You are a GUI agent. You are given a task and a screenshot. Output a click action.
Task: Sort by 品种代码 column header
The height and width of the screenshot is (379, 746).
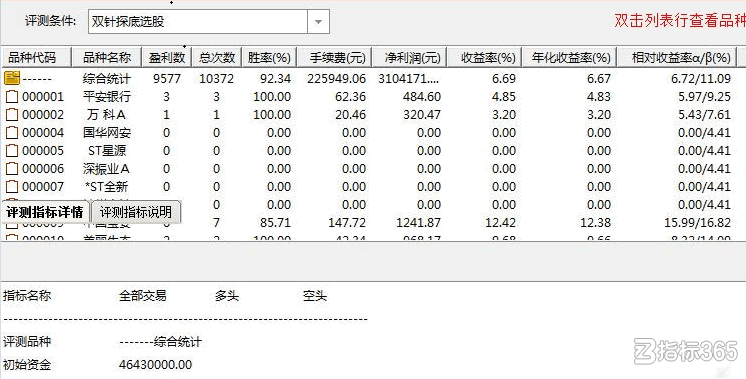click(36, 58)
